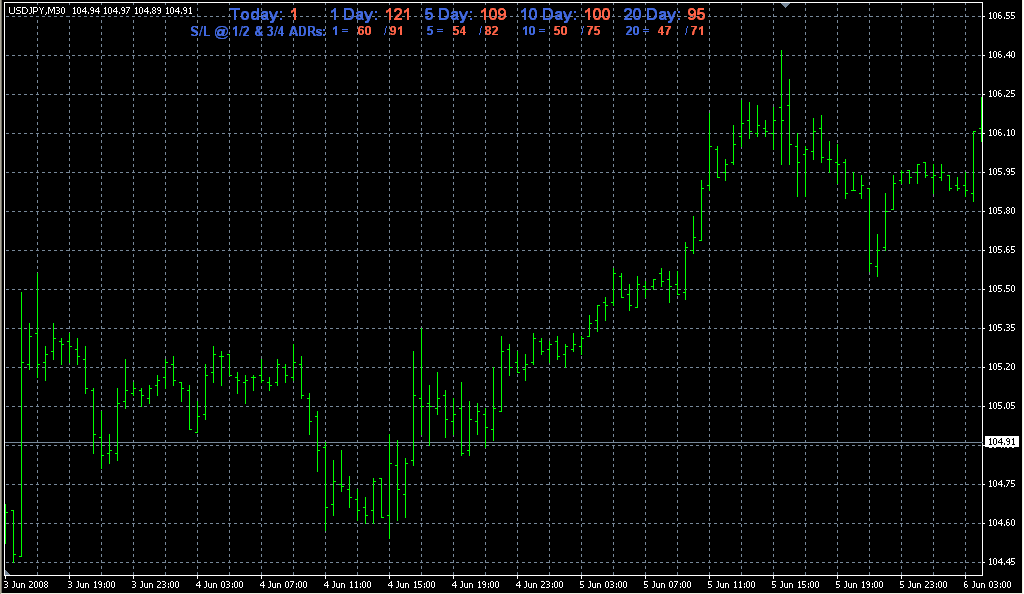Click the 105.65 price axis label
Image resolution: width=1024 pixels, height=594 pixels.
1001,249
